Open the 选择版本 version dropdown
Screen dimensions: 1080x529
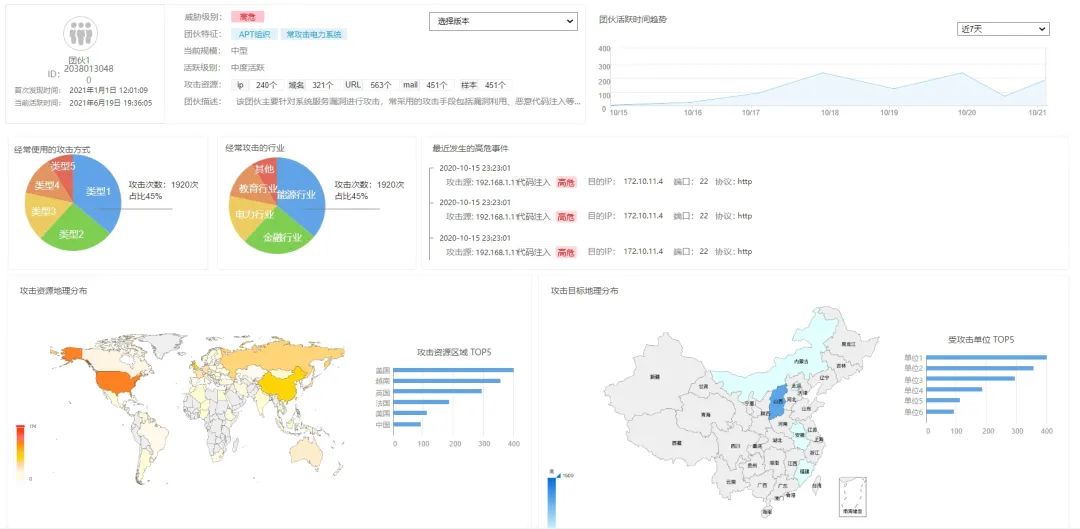503,21
